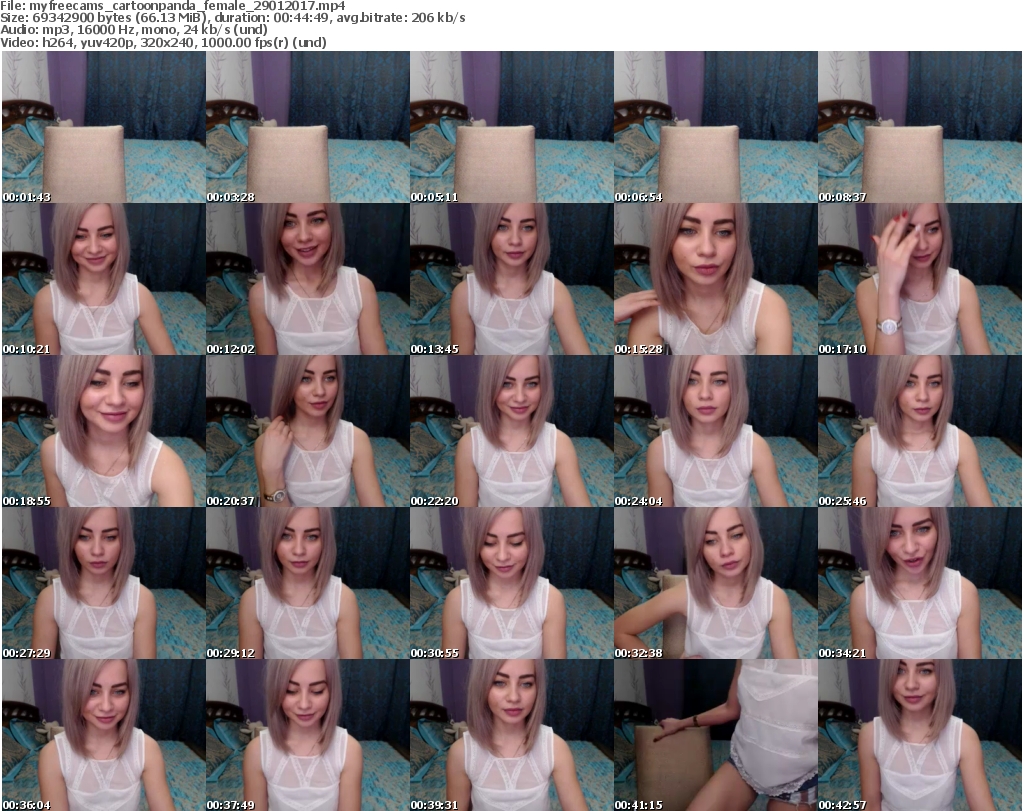
Task: Click the frame at 00:20:37
Action: [308, 432]
